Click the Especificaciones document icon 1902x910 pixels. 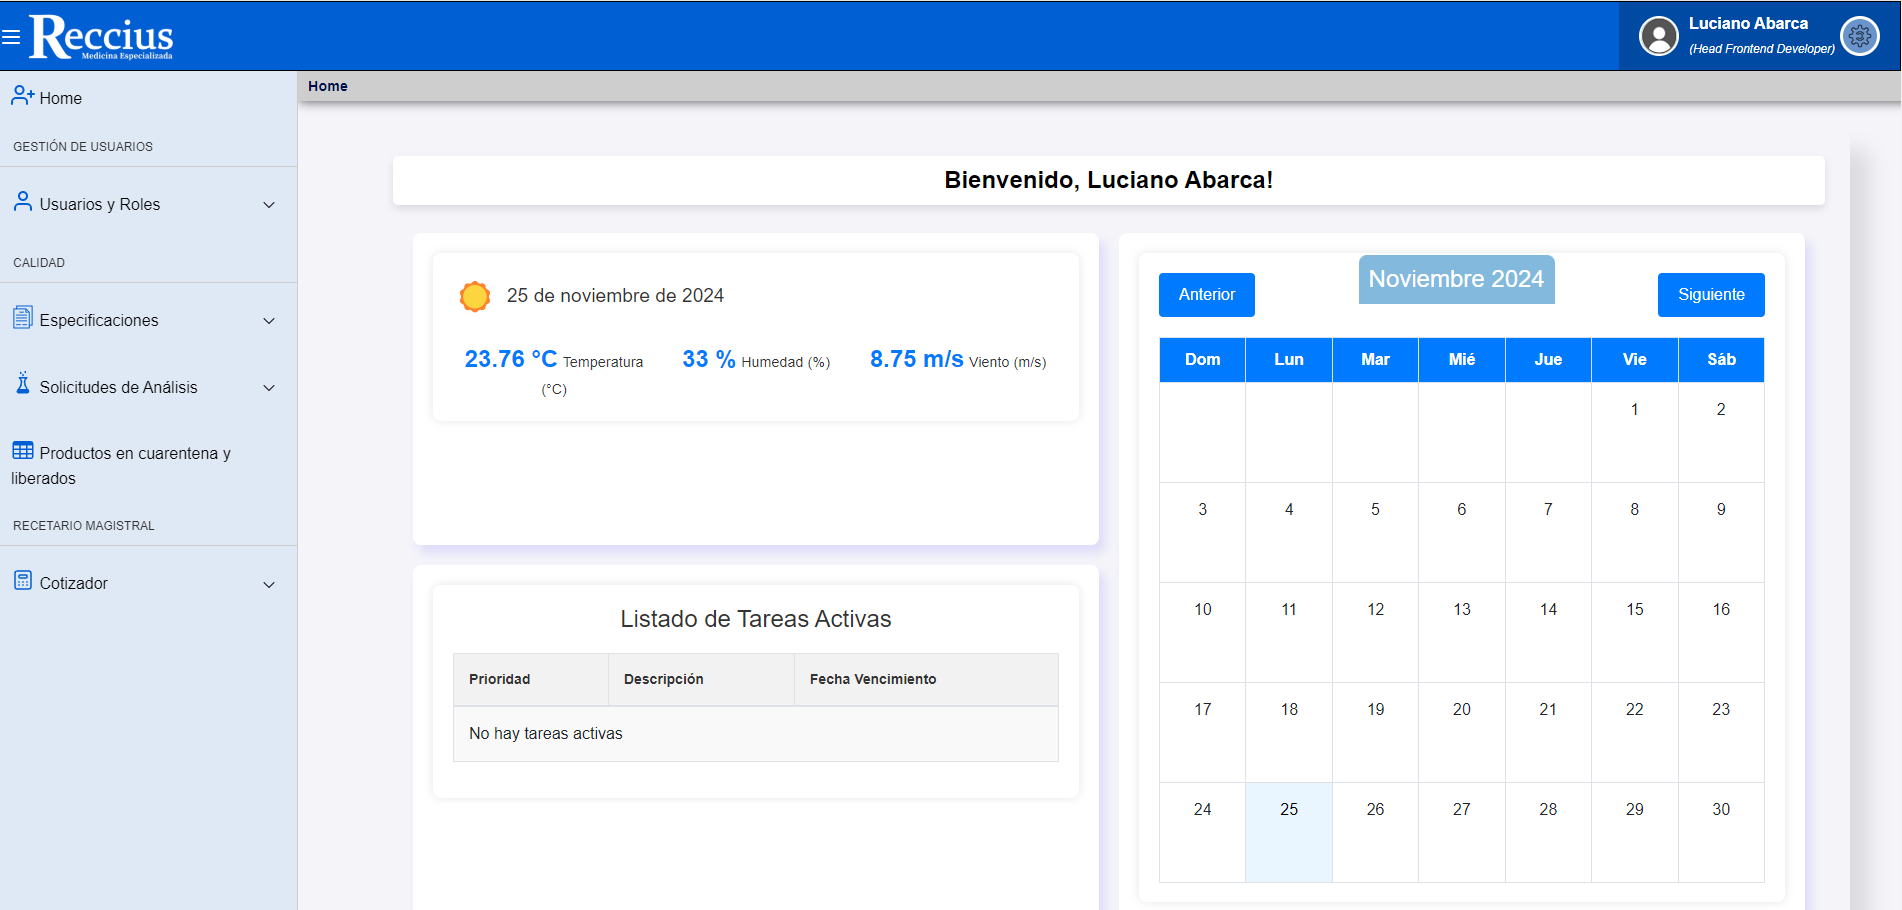22,318
